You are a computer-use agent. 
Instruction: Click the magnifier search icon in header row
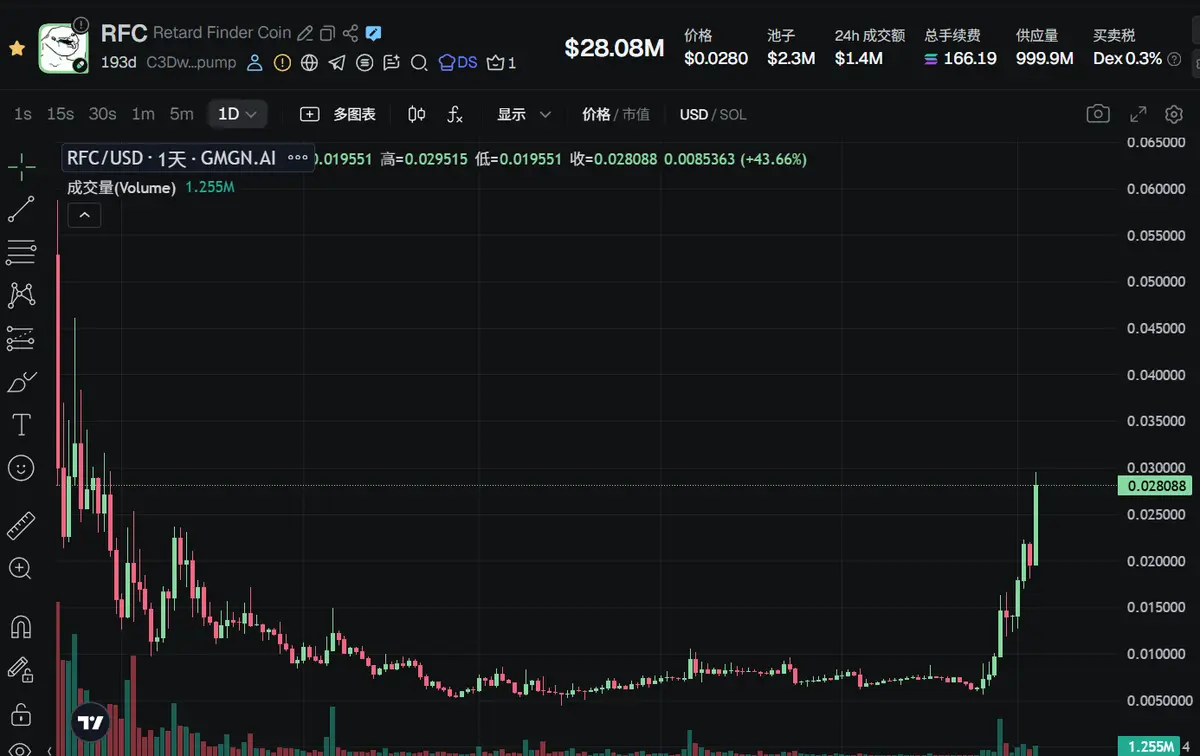(x=420, y=63)
